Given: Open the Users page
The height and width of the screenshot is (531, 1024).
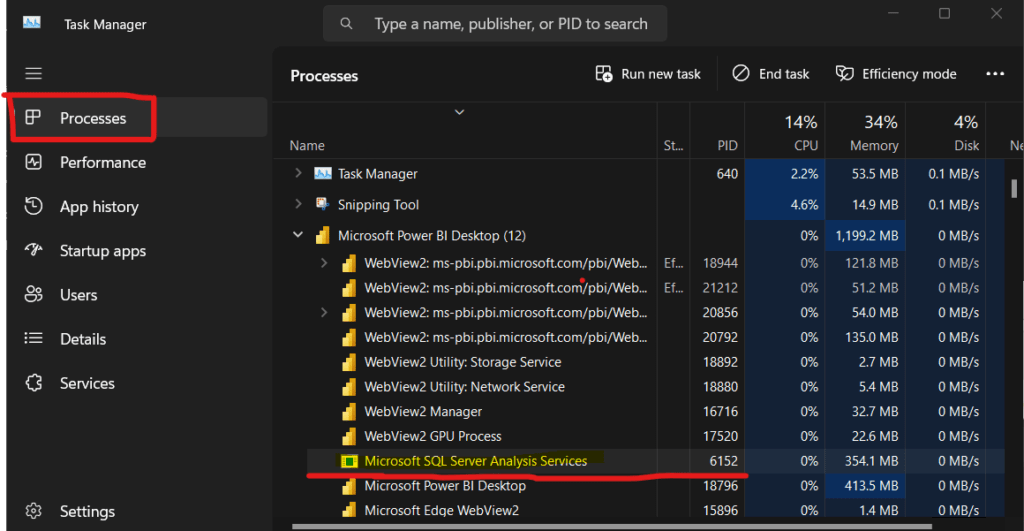Looking at the screenshot, I should pos(78,295).
